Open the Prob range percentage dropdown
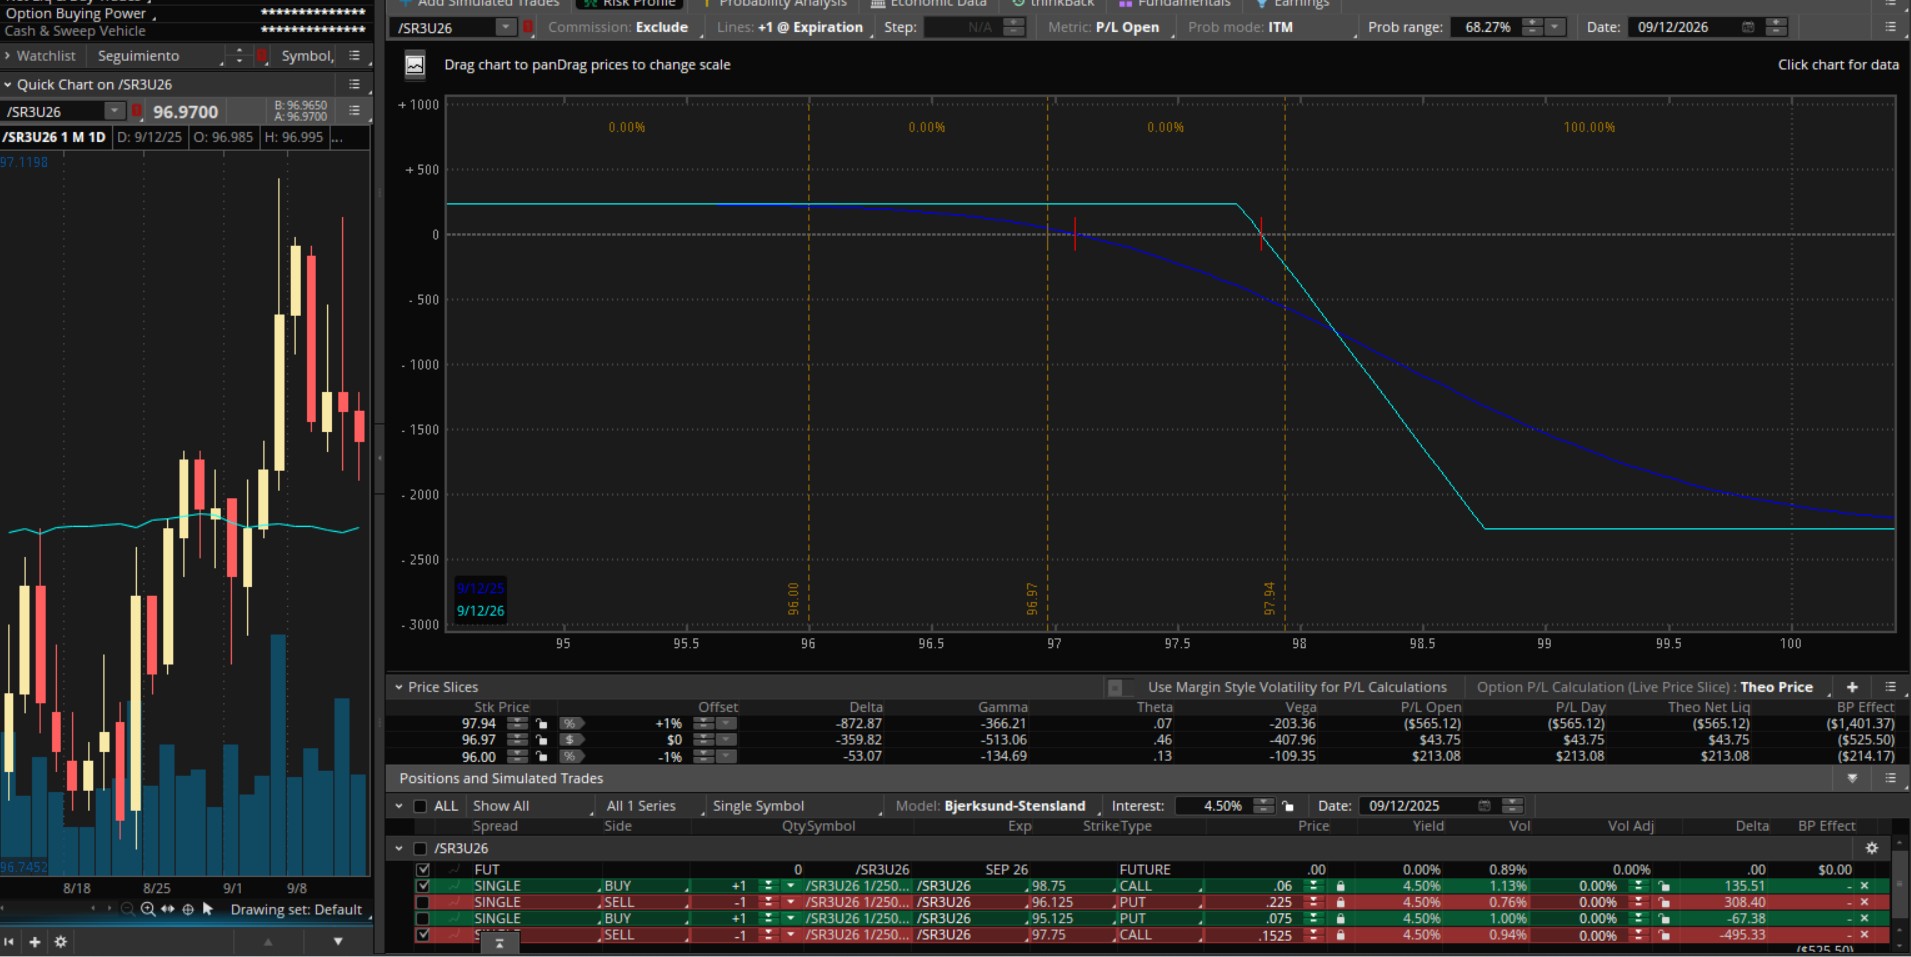This screenshot has height=957, width=1911. point(1555,27)
